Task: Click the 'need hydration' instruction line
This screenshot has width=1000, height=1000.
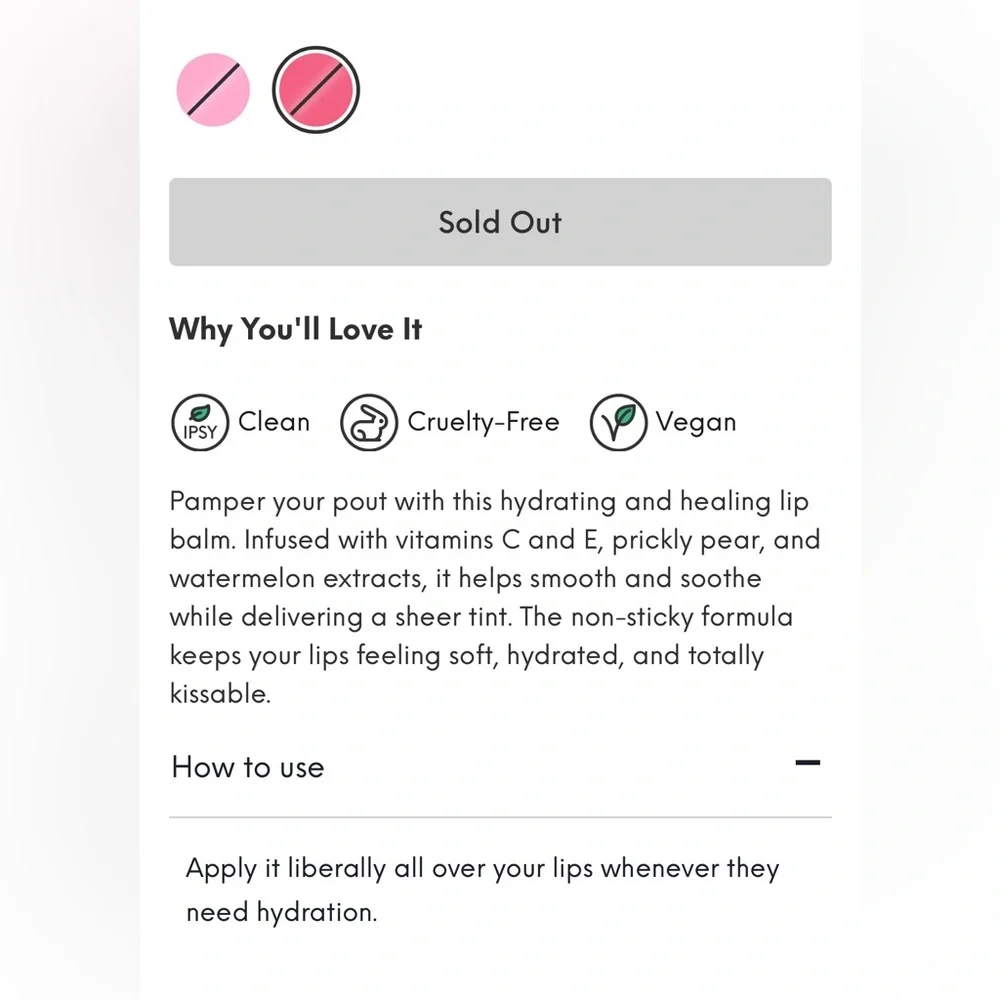Action: point(281,912)
